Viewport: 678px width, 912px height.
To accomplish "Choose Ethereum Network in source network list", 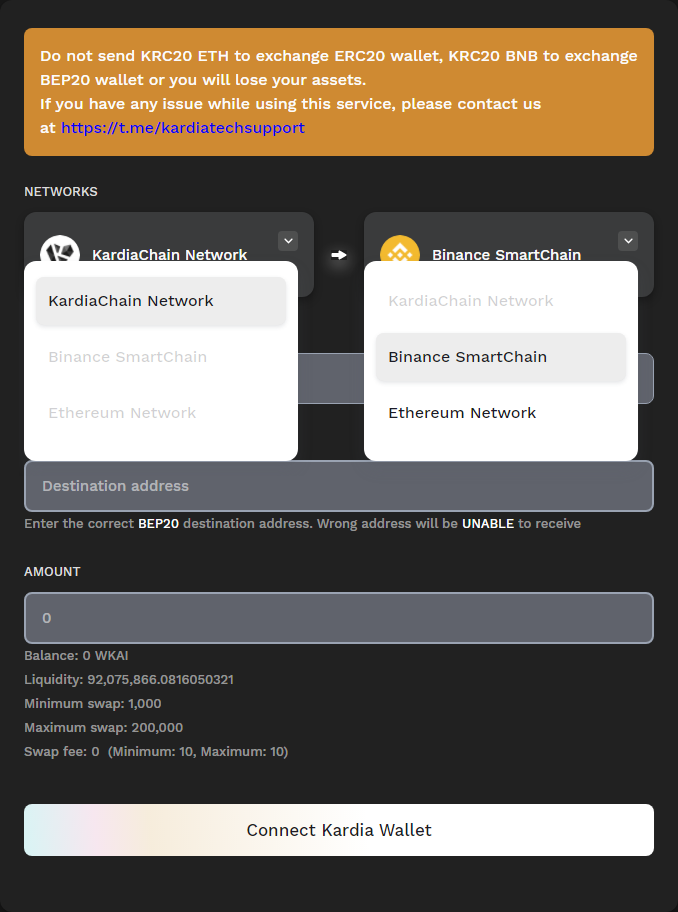I will 161,412.
